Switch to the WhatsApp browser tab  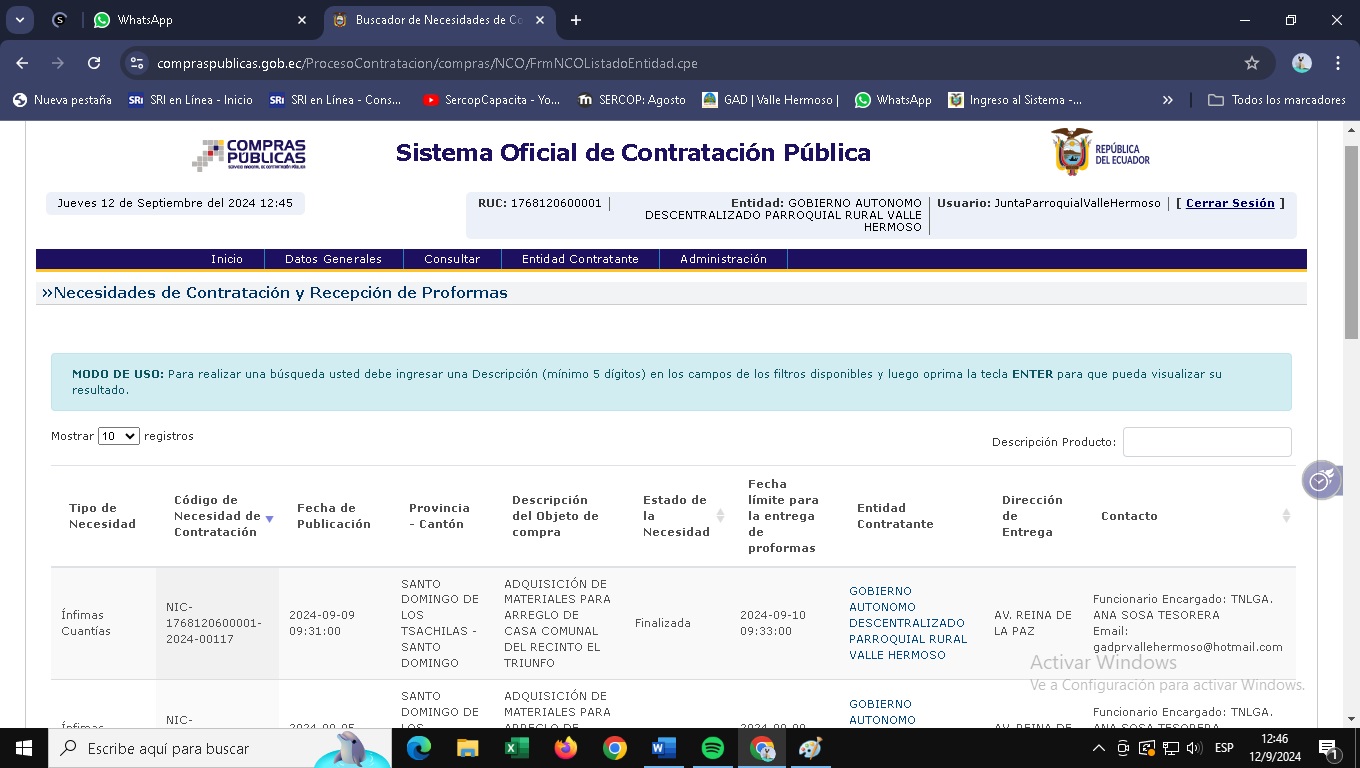200,20
